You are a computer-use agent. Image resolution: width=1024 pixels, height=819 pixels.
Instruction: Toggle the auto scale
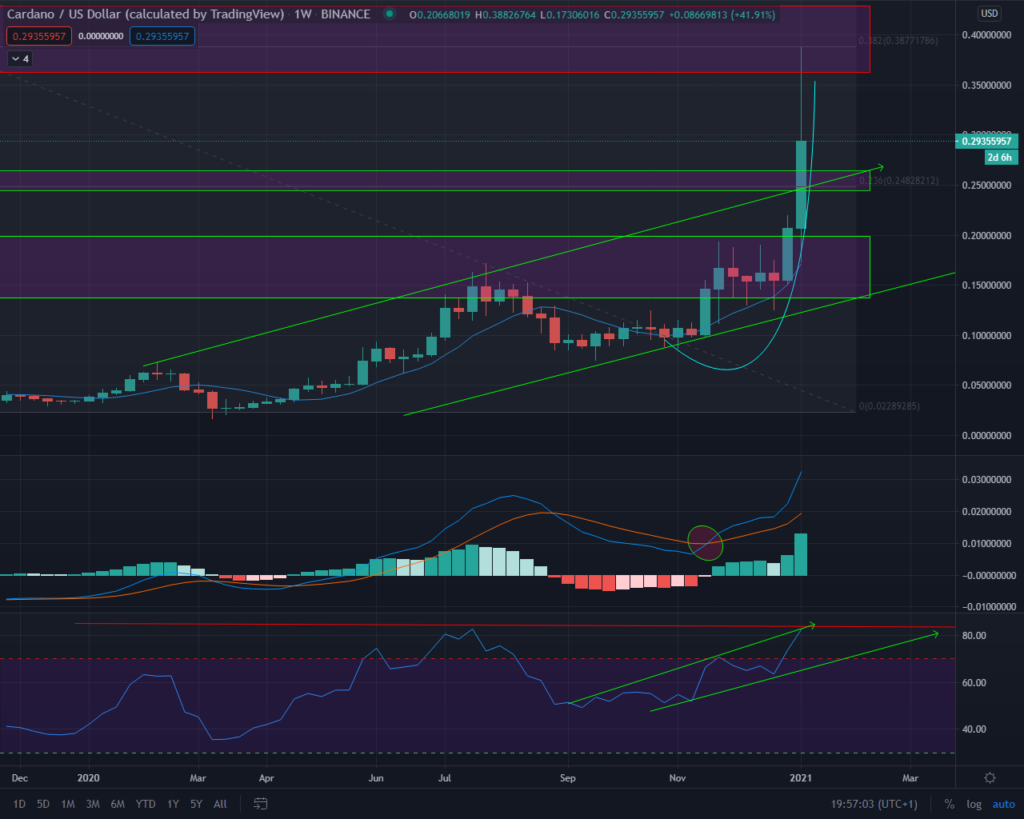pos(1004,804)
